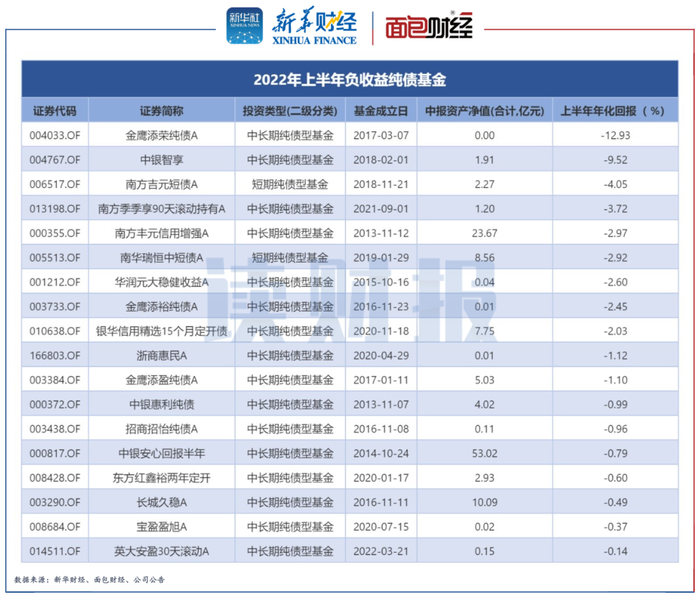This screenshot has height=598, width=700.
Task: Select security code 003733.OF
Action: tap(55, 307)
